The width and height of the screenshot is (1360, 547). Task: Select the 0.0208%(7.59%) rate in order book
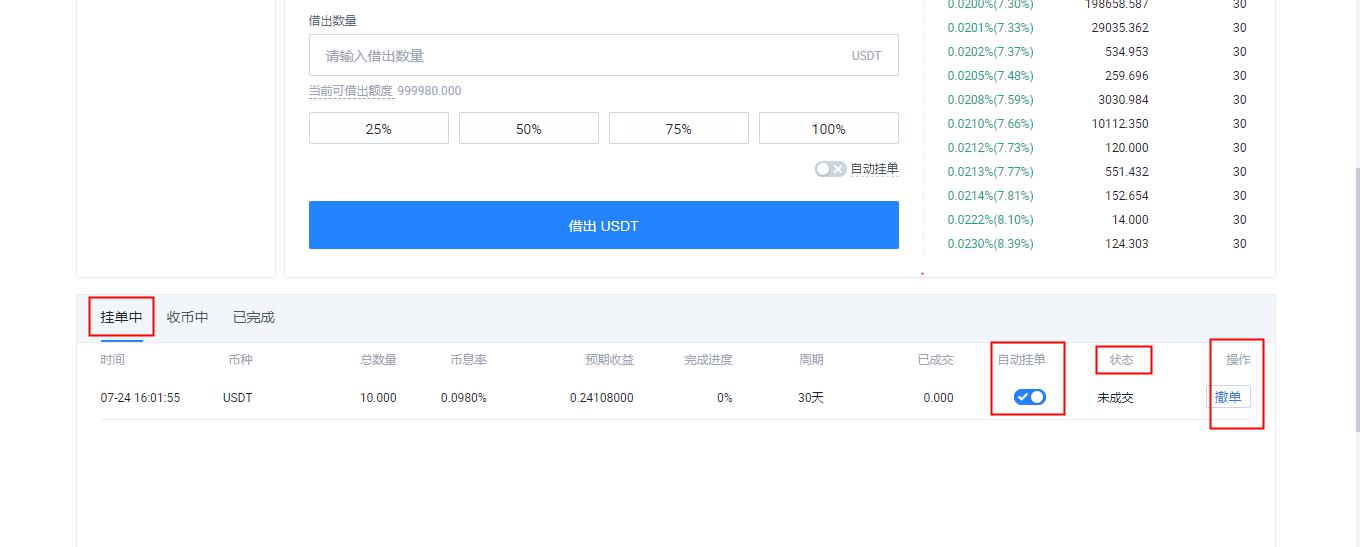[x=991, y=100]
